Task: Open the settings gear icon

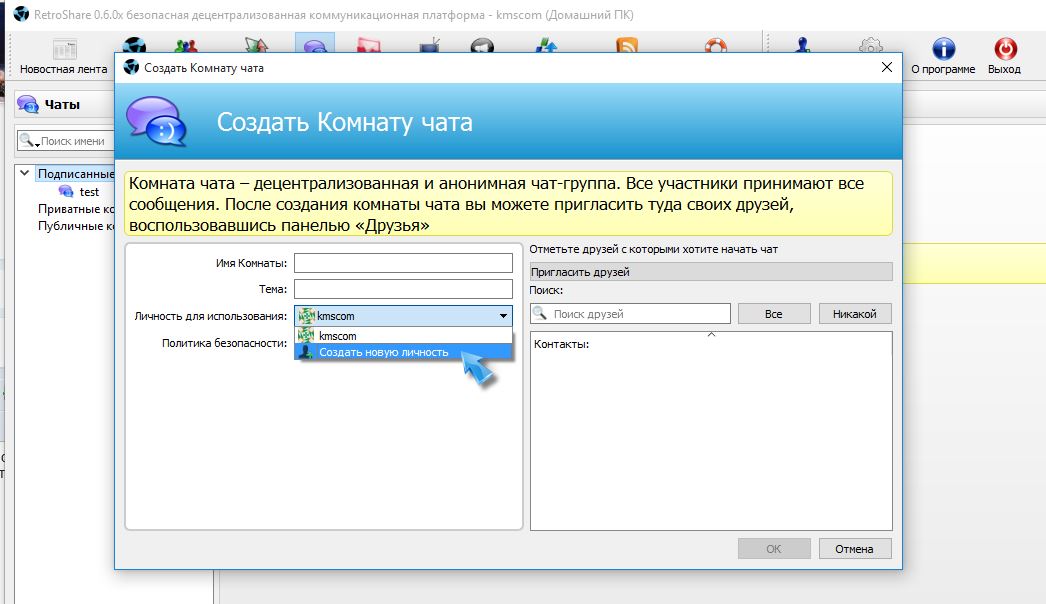Action: pos(871,46)
